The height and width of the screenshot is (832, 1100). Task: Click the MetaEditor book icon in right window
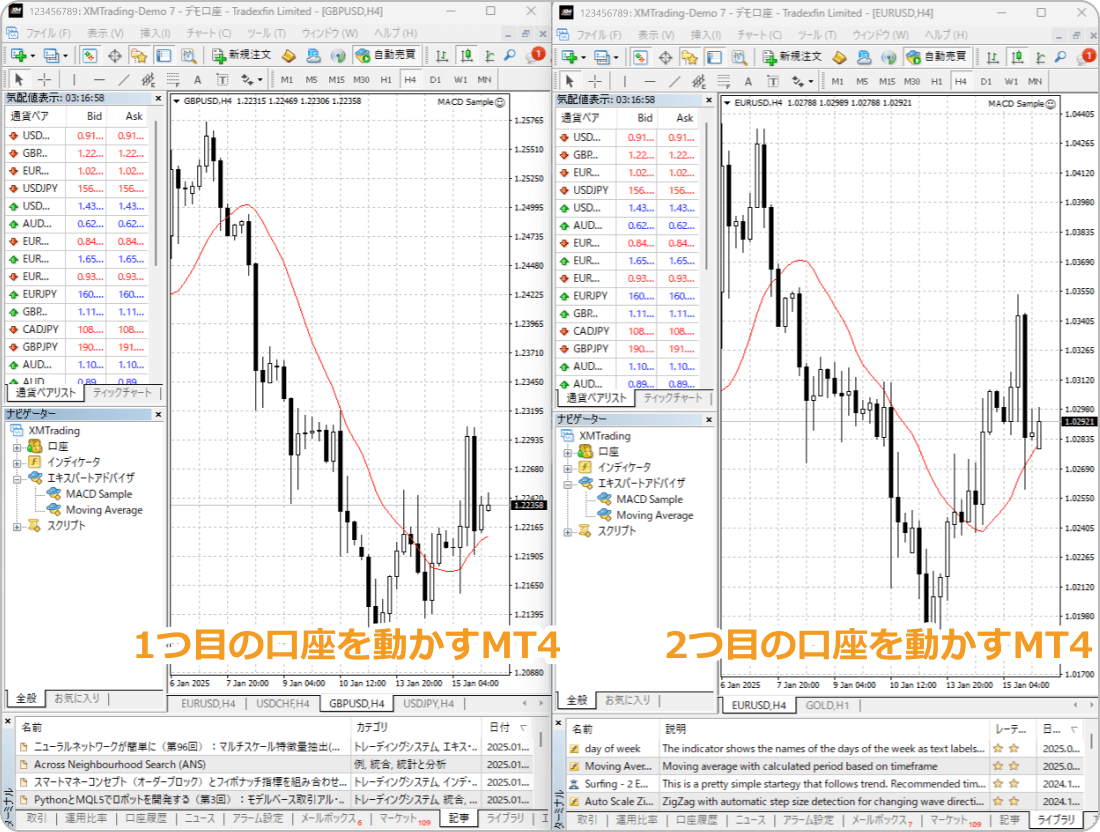click(840, 58)
